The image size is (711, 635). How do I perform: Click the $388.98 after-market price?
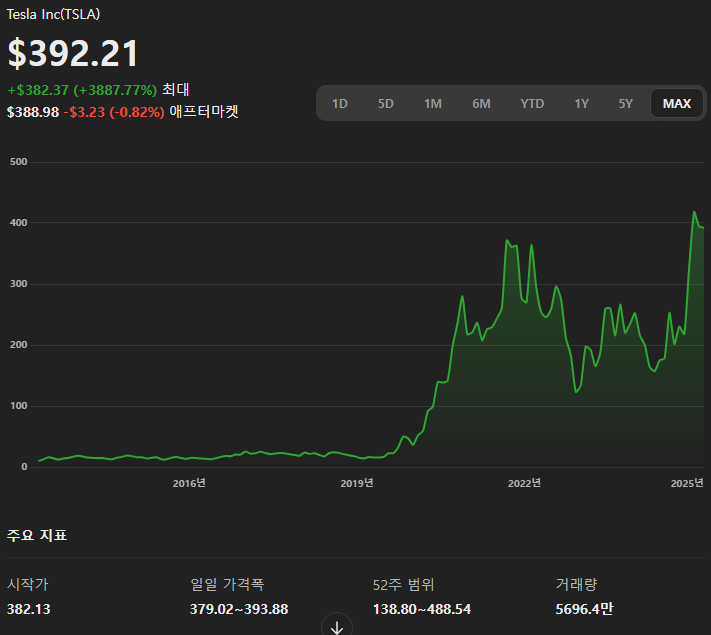tap(33, 112)
